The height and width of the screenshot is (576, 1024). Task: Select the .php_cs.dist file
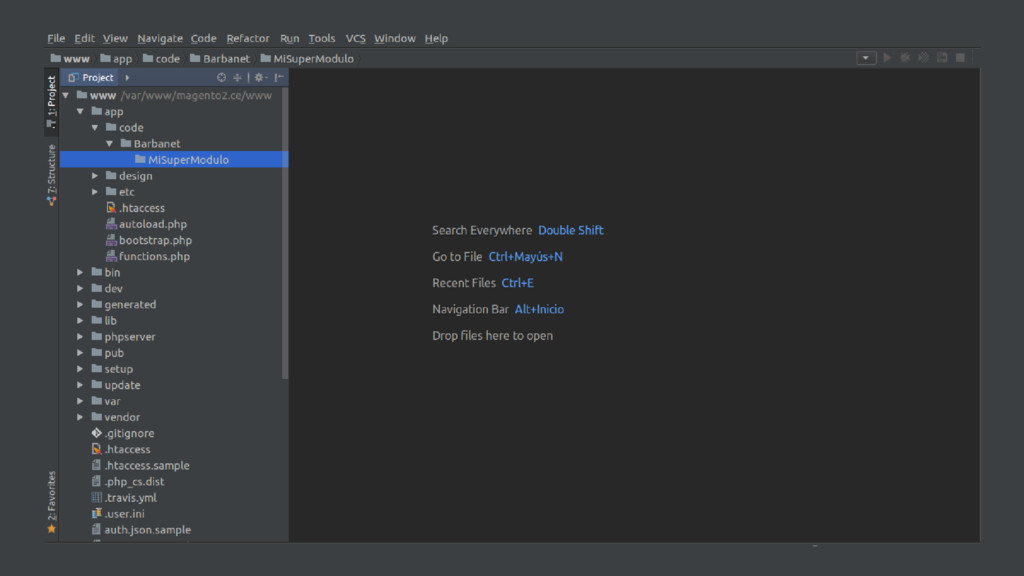(x=127, y=481)
